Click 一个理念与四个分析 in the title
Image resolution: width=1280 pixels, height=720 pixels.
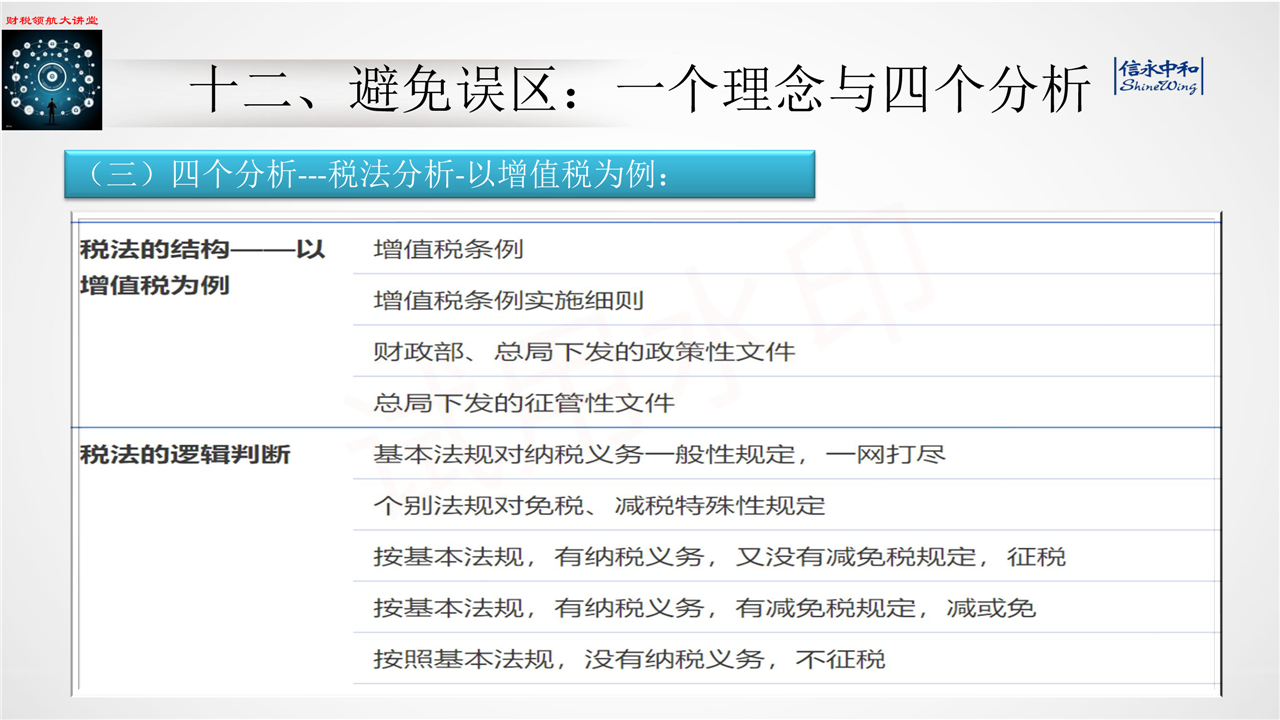pos(853,91)
